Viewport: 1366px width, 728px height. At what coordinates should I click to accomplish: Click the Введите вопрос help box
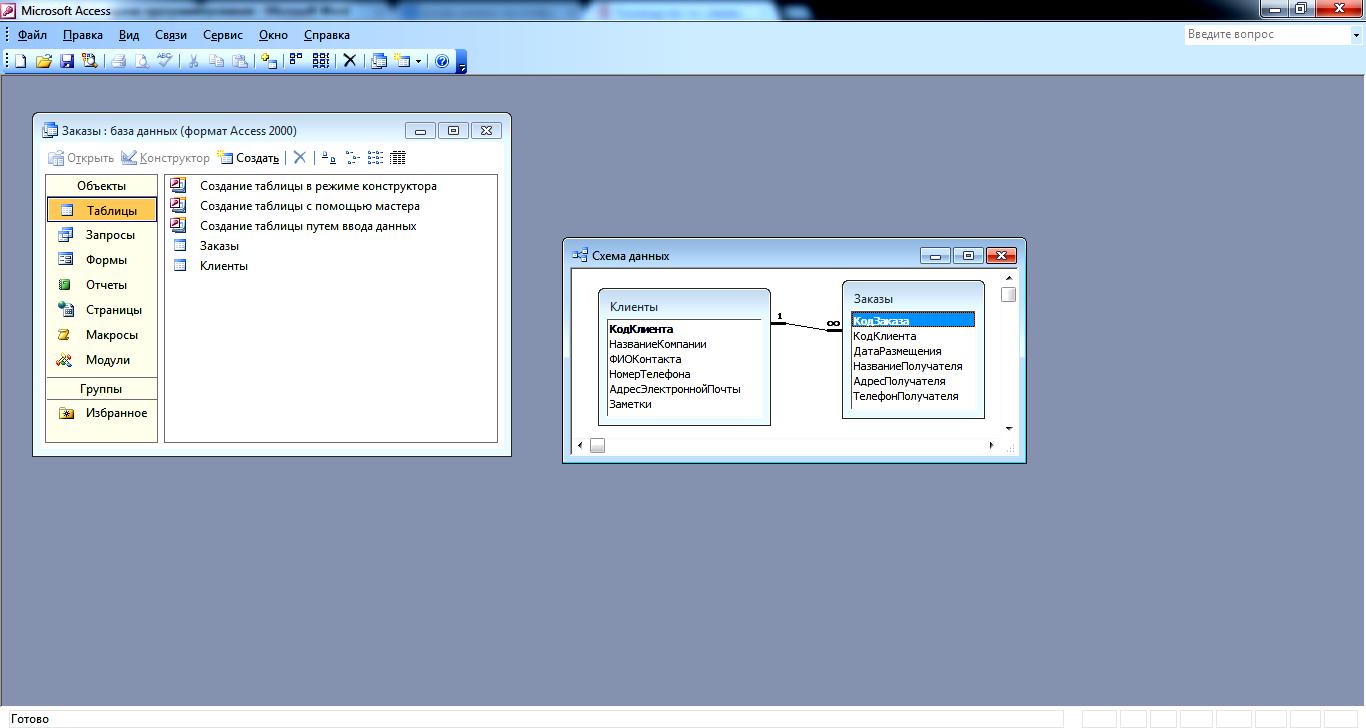pyautogui.click(x=1266, y=34)
